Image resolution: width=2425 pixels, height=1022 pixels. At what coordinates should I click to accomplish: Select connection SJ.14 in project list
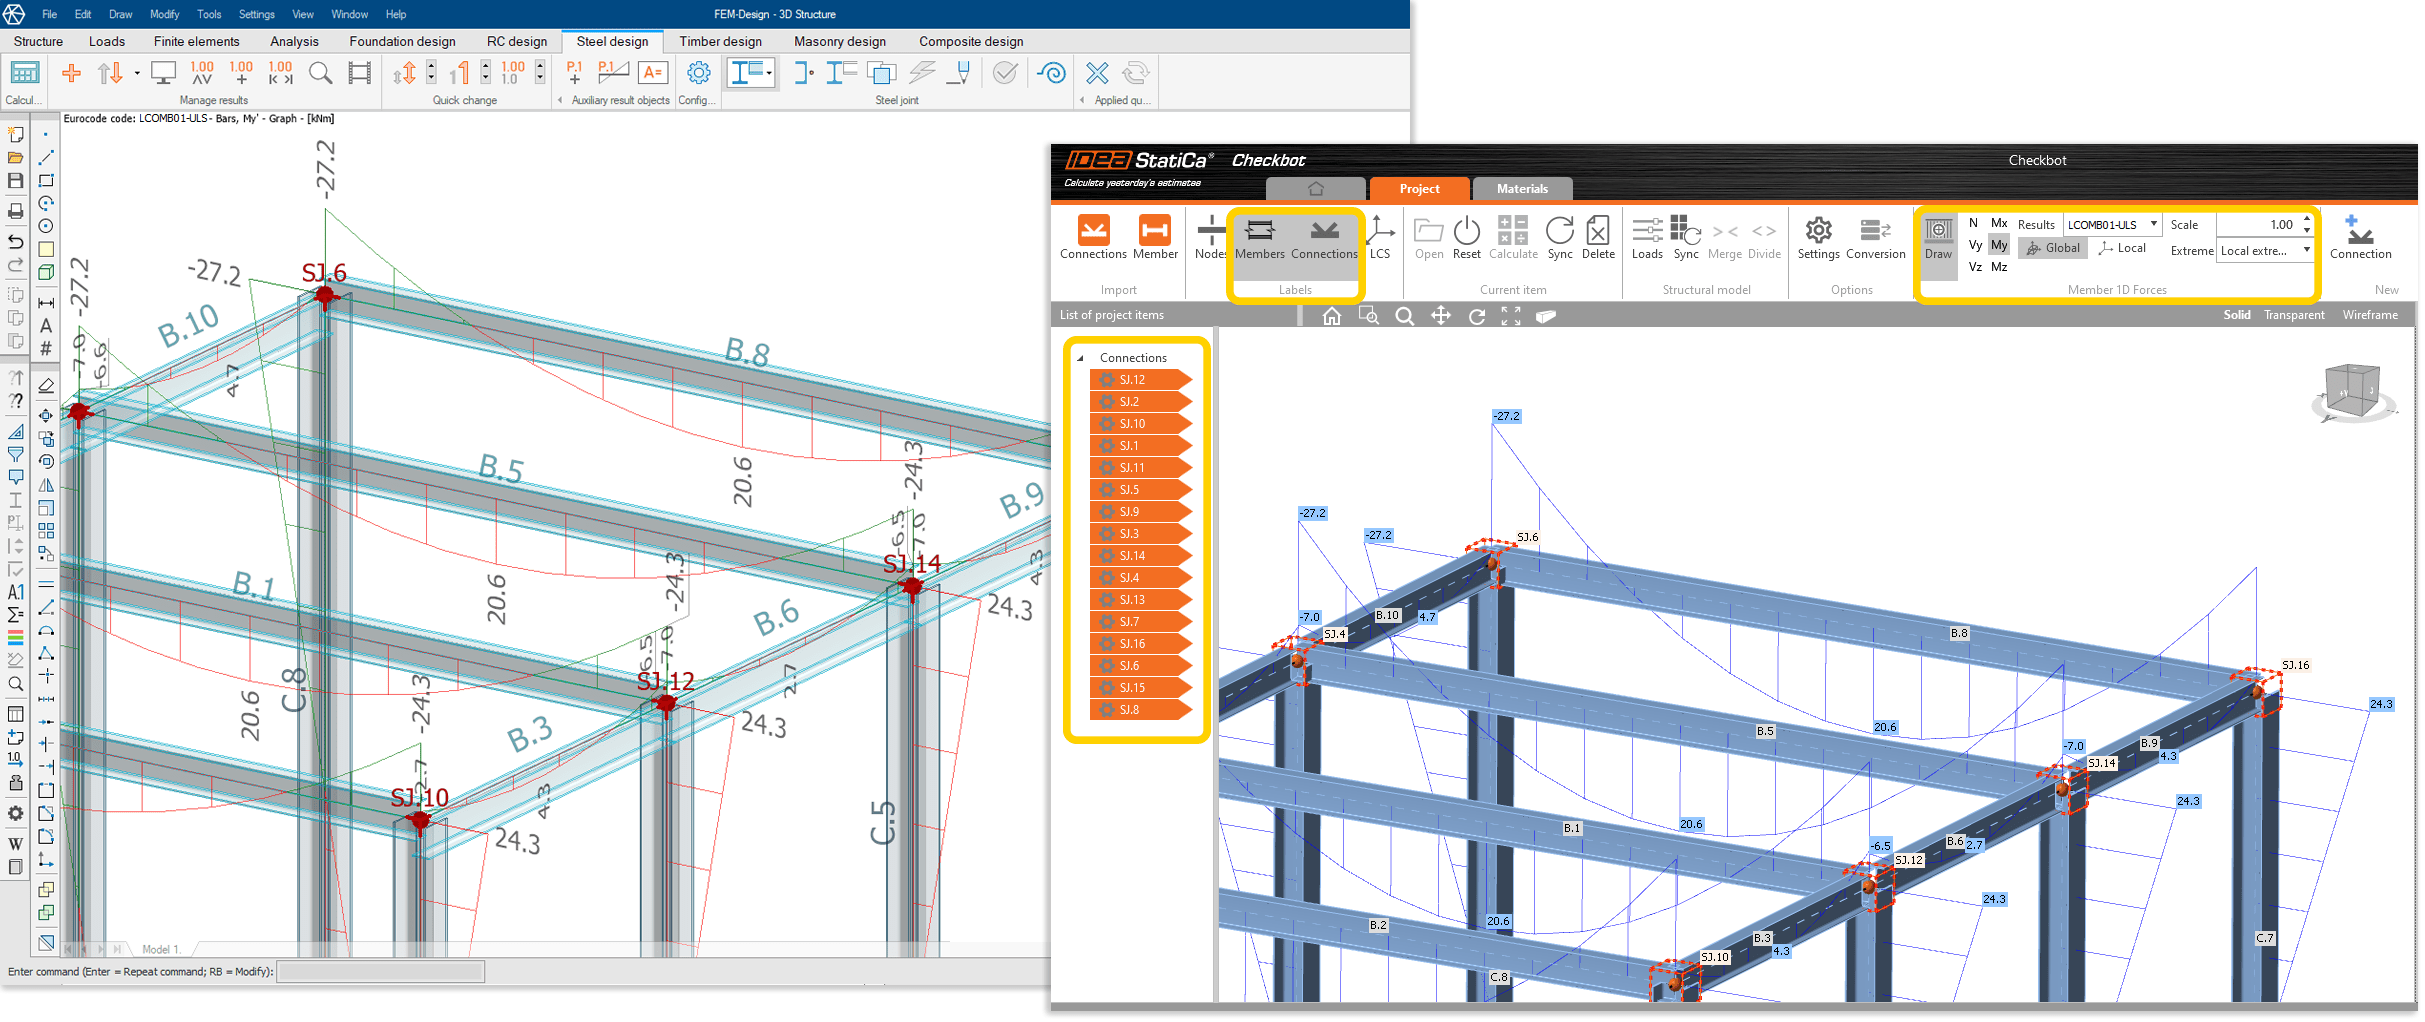1141,556
